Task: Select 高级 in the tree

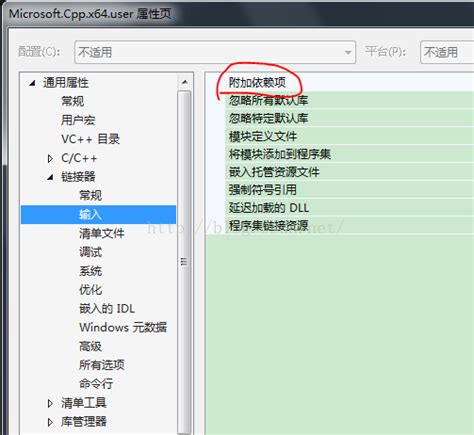Action: 90,346
